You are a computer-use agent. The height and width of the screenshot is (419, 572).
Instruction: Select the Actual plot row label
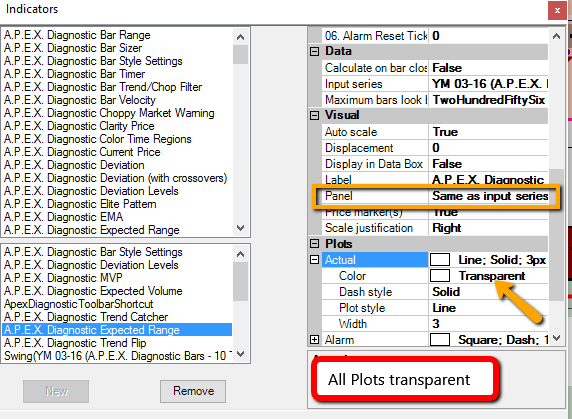coord(375,260)
